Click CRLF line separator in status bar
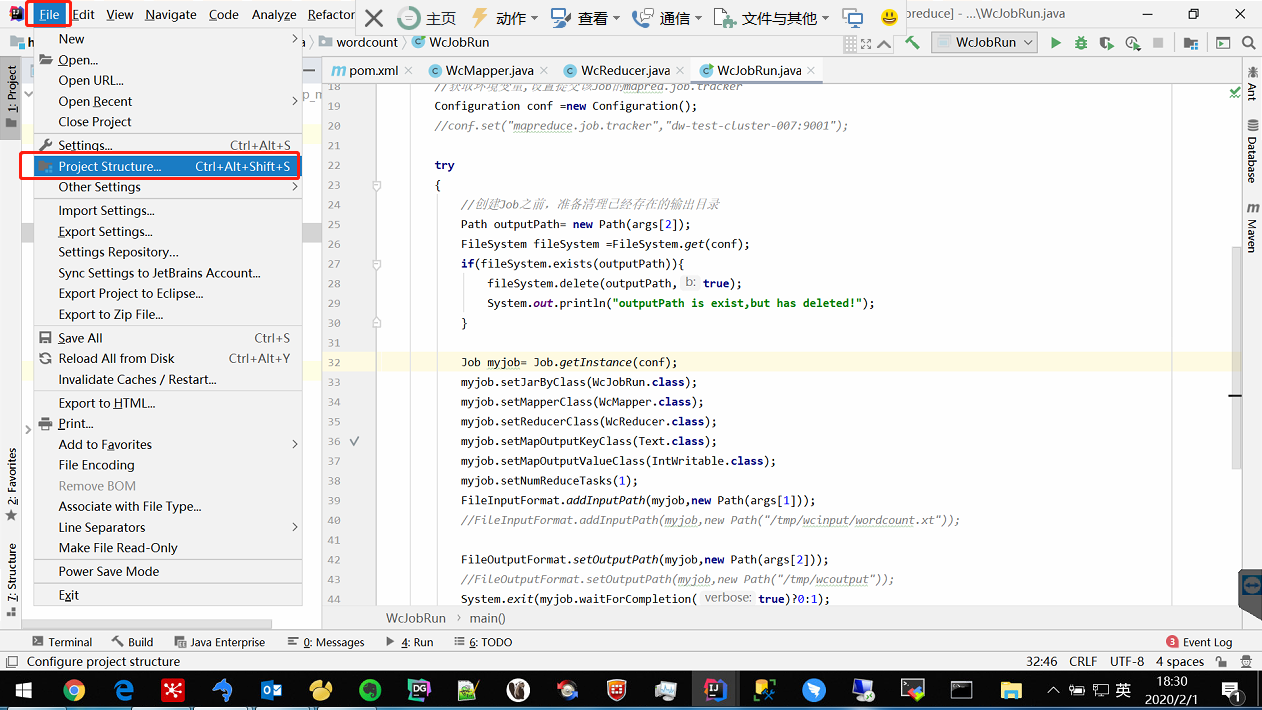1262x710 pixels. click(x=1082, y=661)
